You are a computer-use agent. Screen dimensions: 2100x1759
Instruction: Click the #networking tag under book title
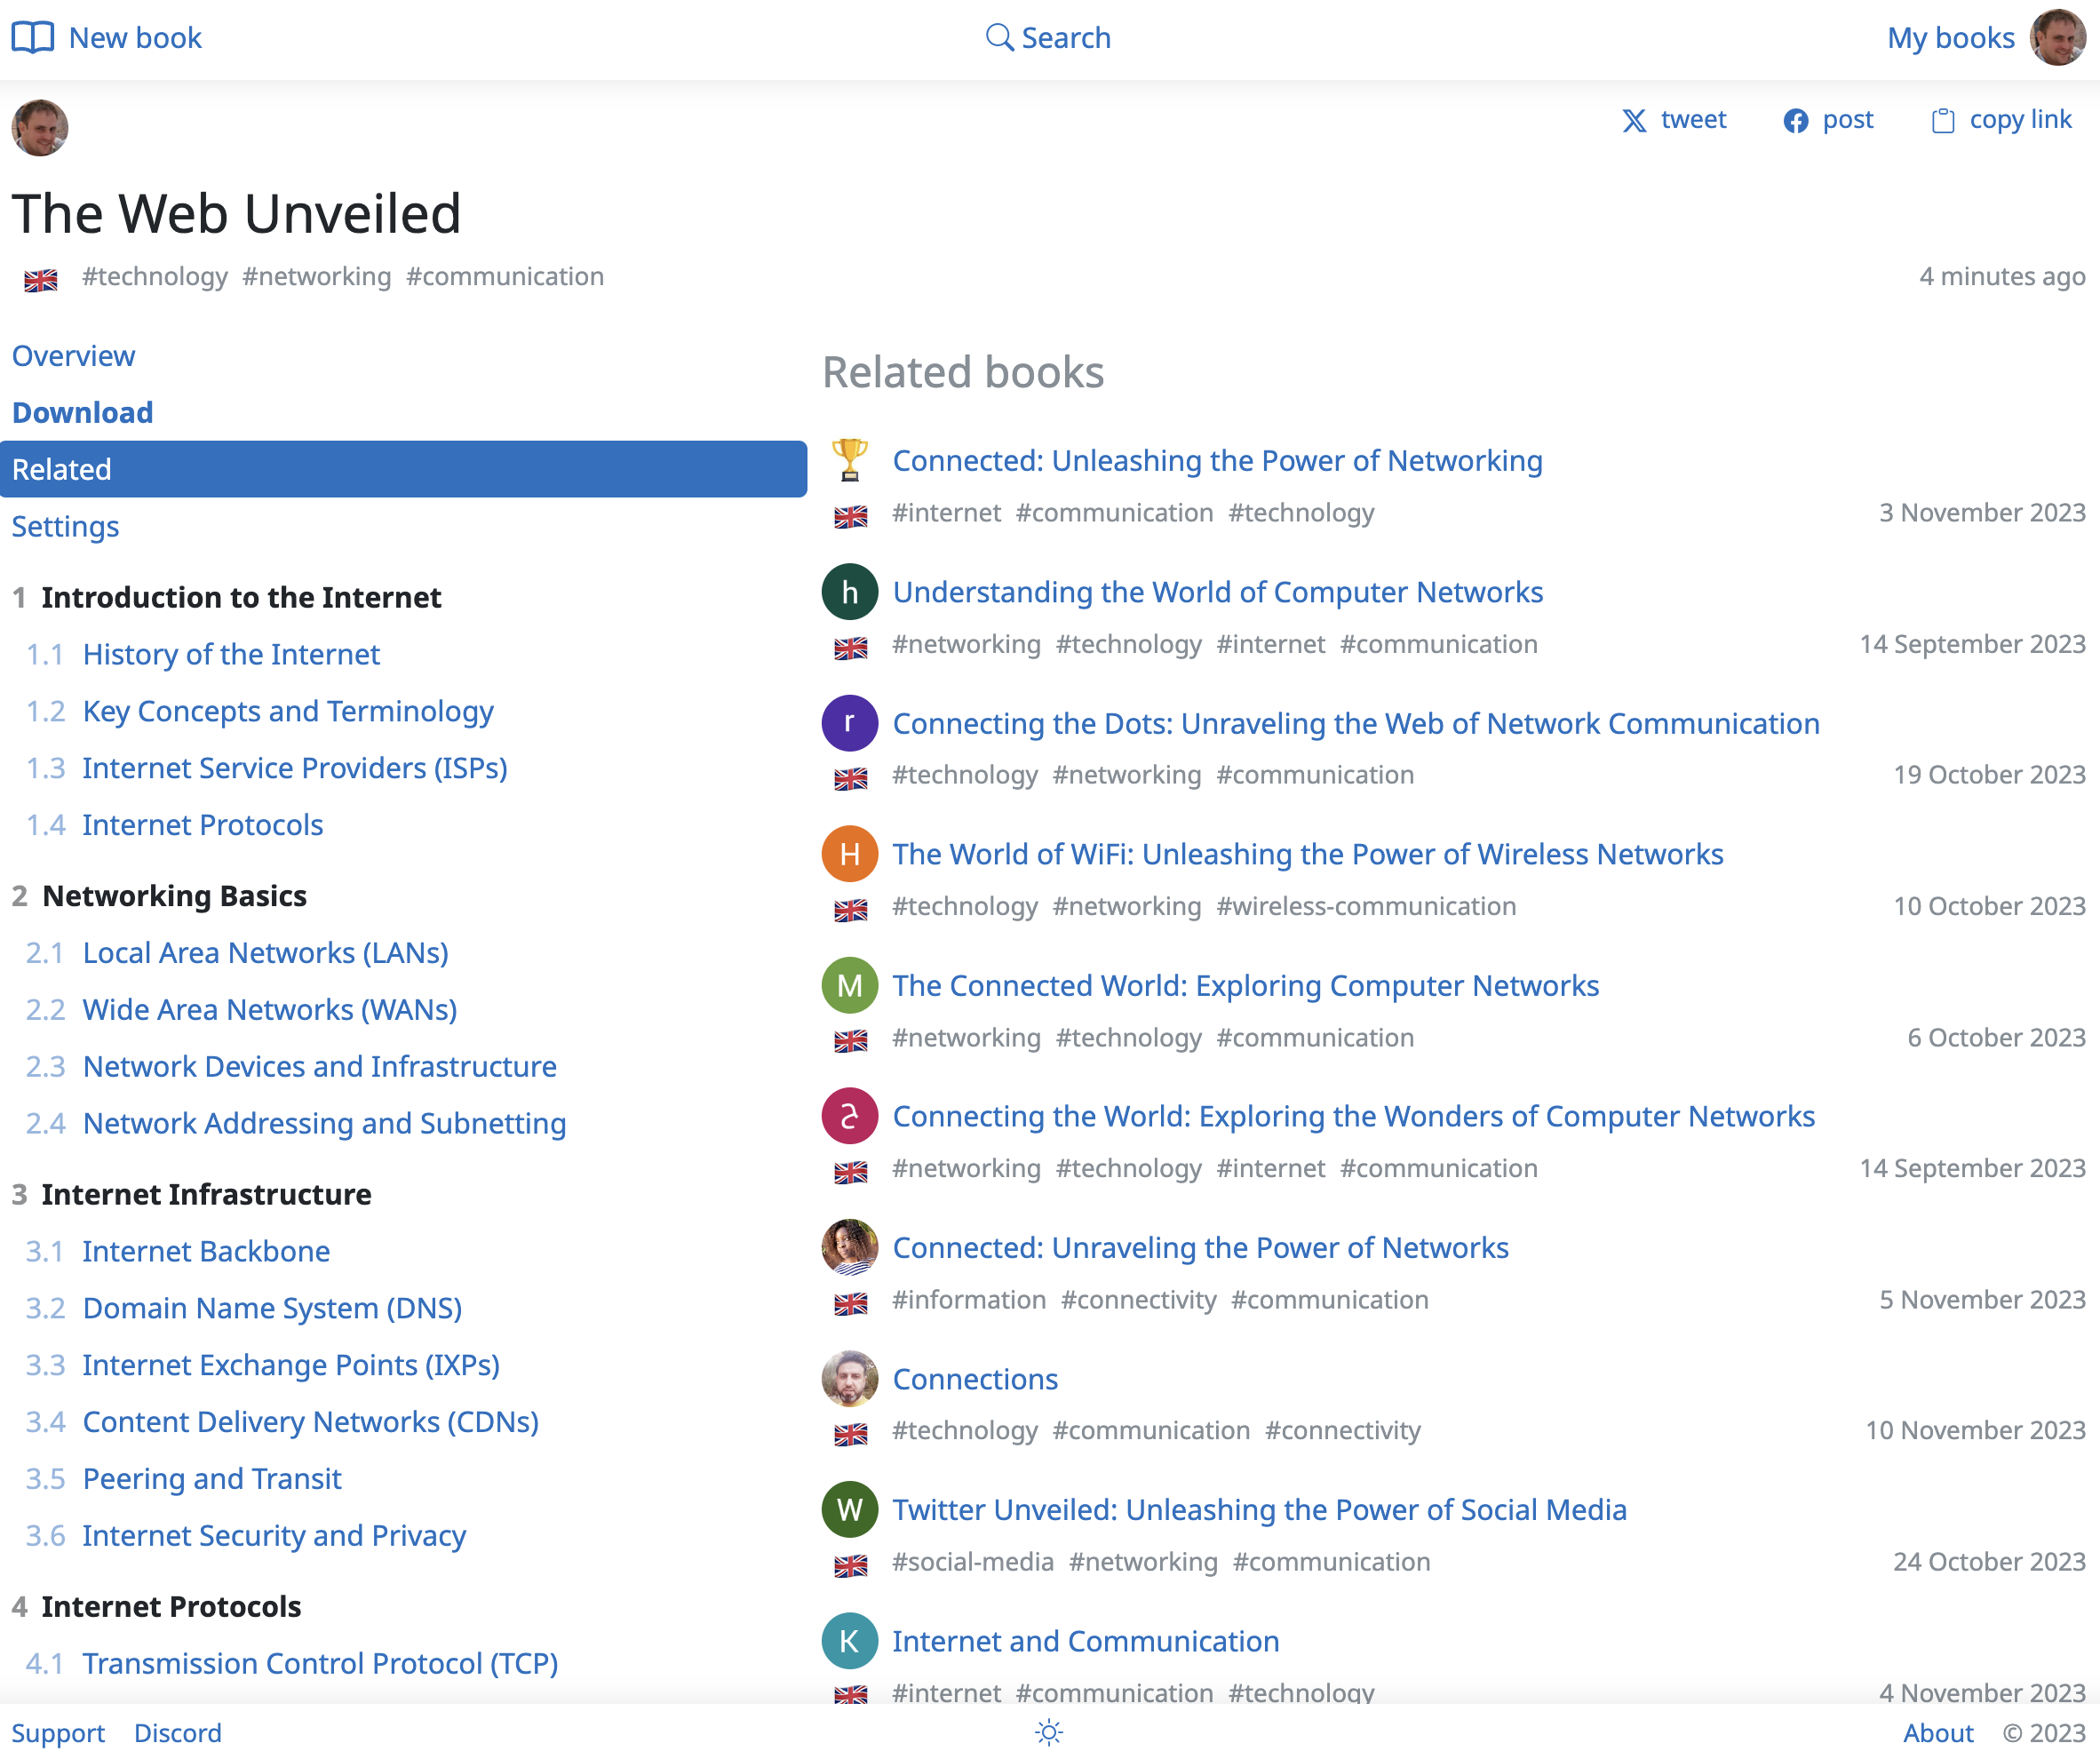pos(316,276)
